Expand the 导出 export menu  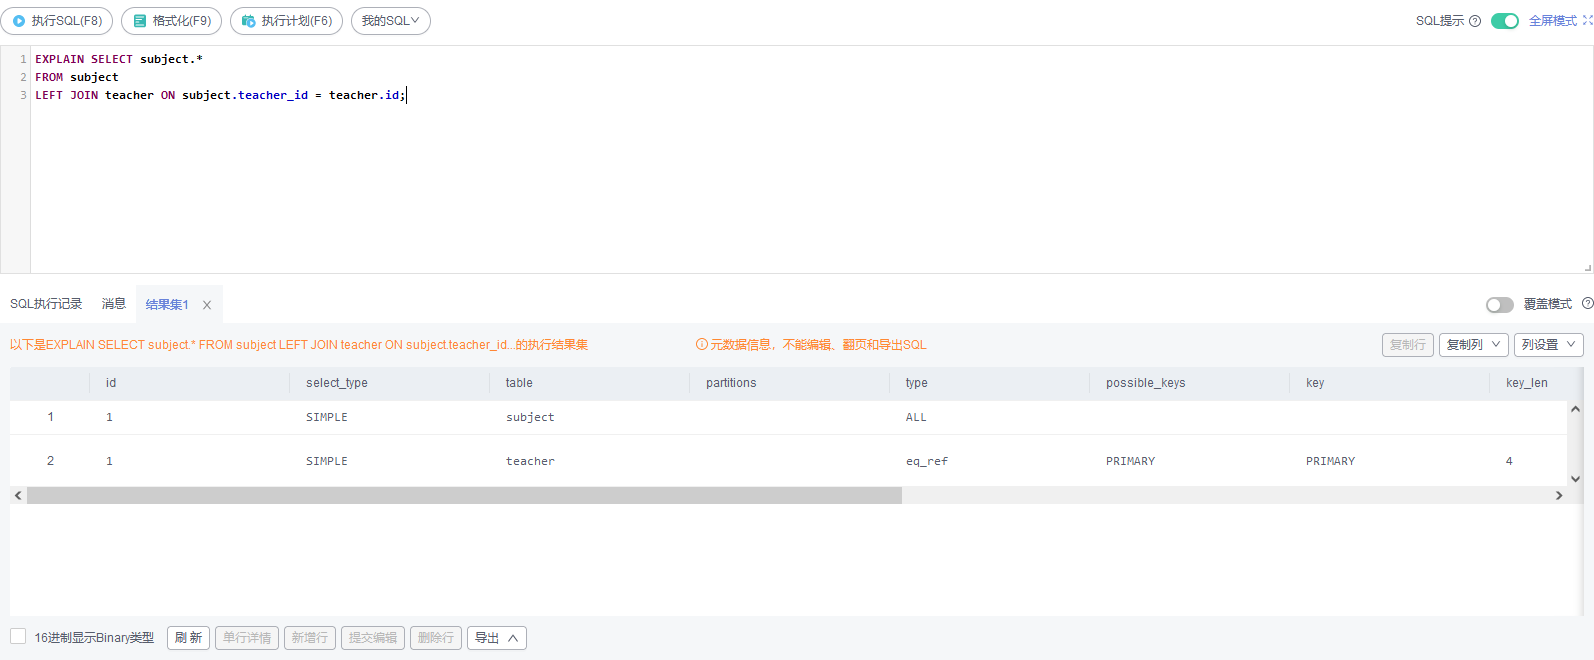coord(497,638)
